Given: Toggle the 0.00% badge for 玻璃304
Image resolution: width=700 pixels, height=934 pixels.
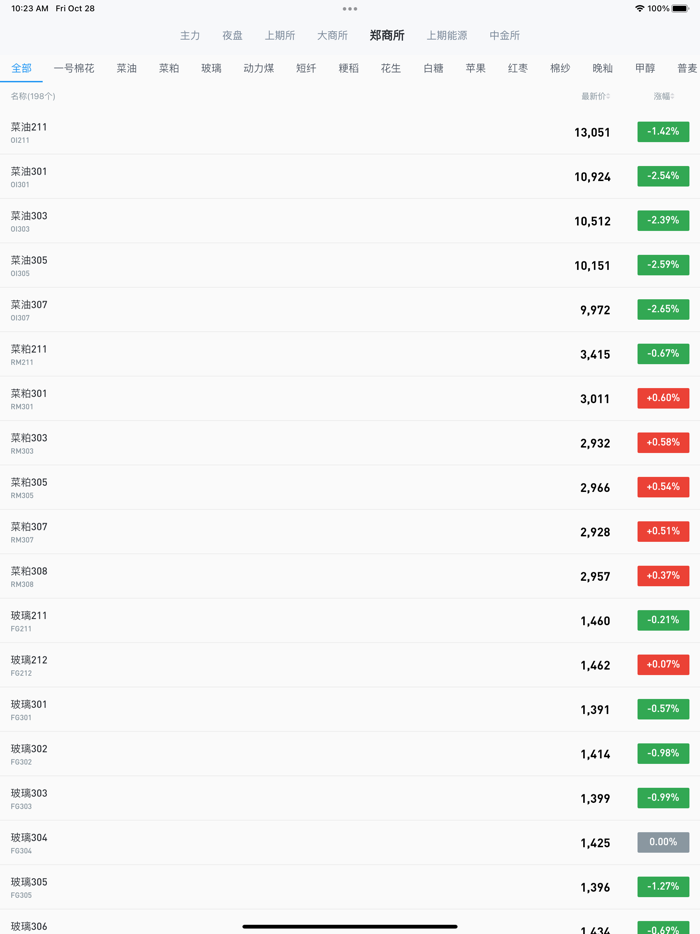Looking at the screenshot, I should coord(663,842).
